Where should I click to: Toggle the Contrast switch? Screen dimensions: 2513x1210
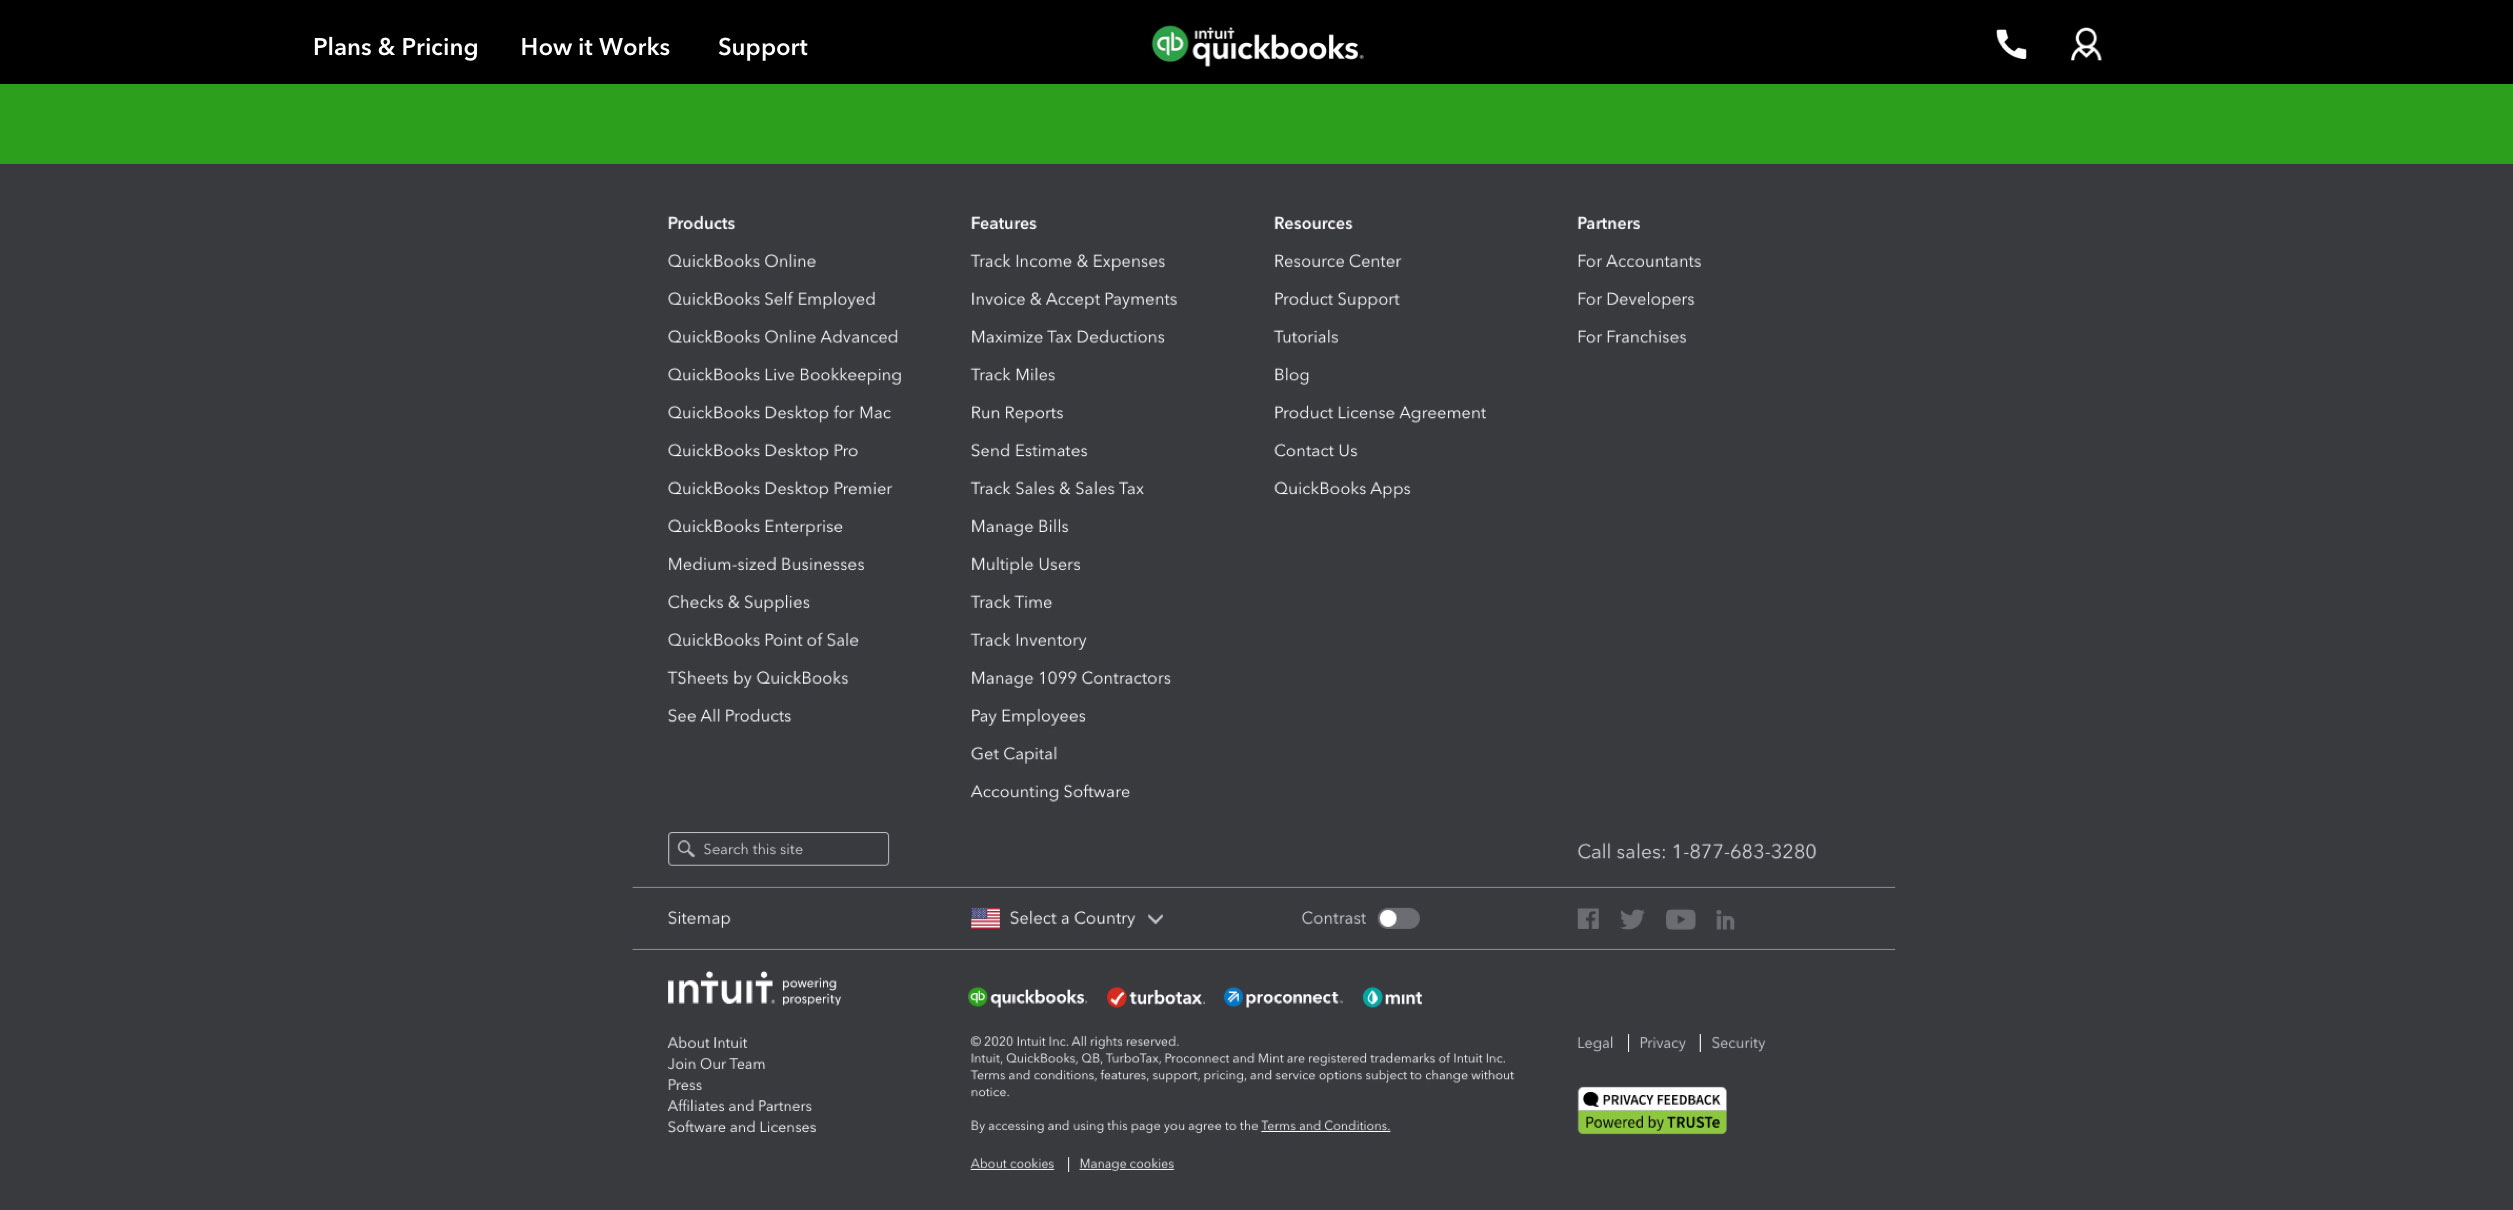1398,918
